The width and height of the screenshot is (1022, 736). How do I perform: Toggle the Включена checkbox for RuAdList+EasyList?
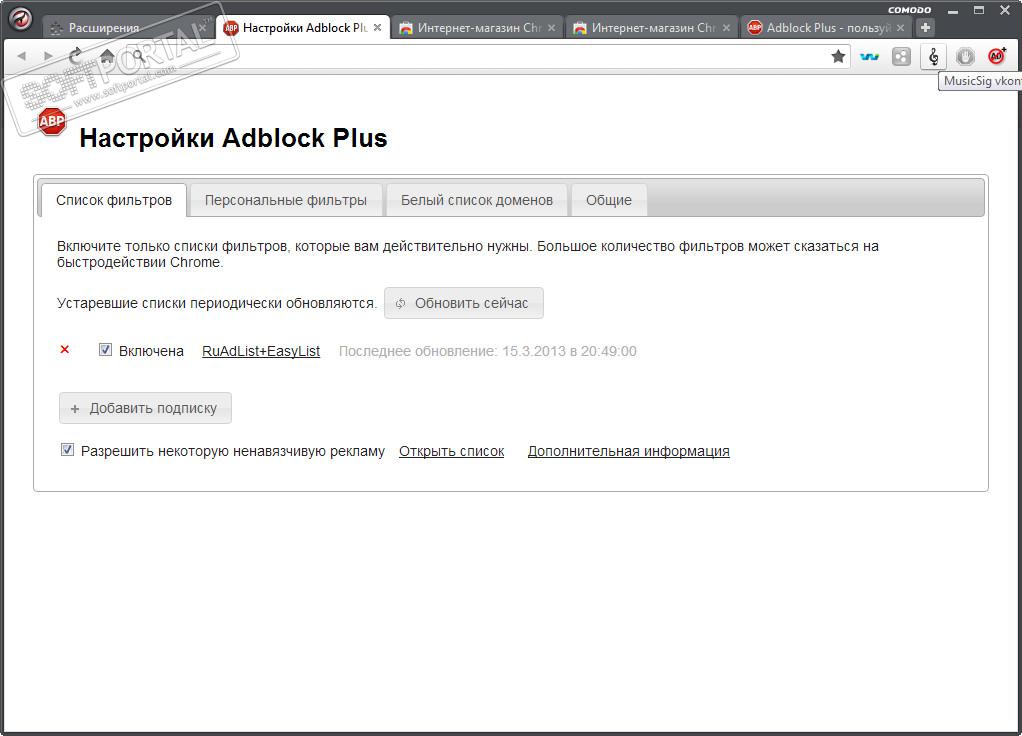(105, 349)
